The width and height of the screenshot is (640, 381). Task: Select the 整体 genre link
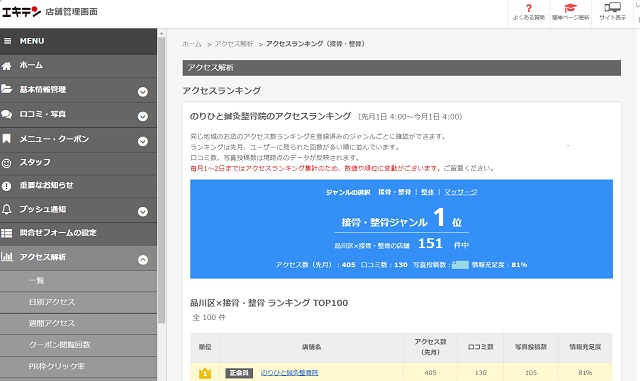pos(427,192)
